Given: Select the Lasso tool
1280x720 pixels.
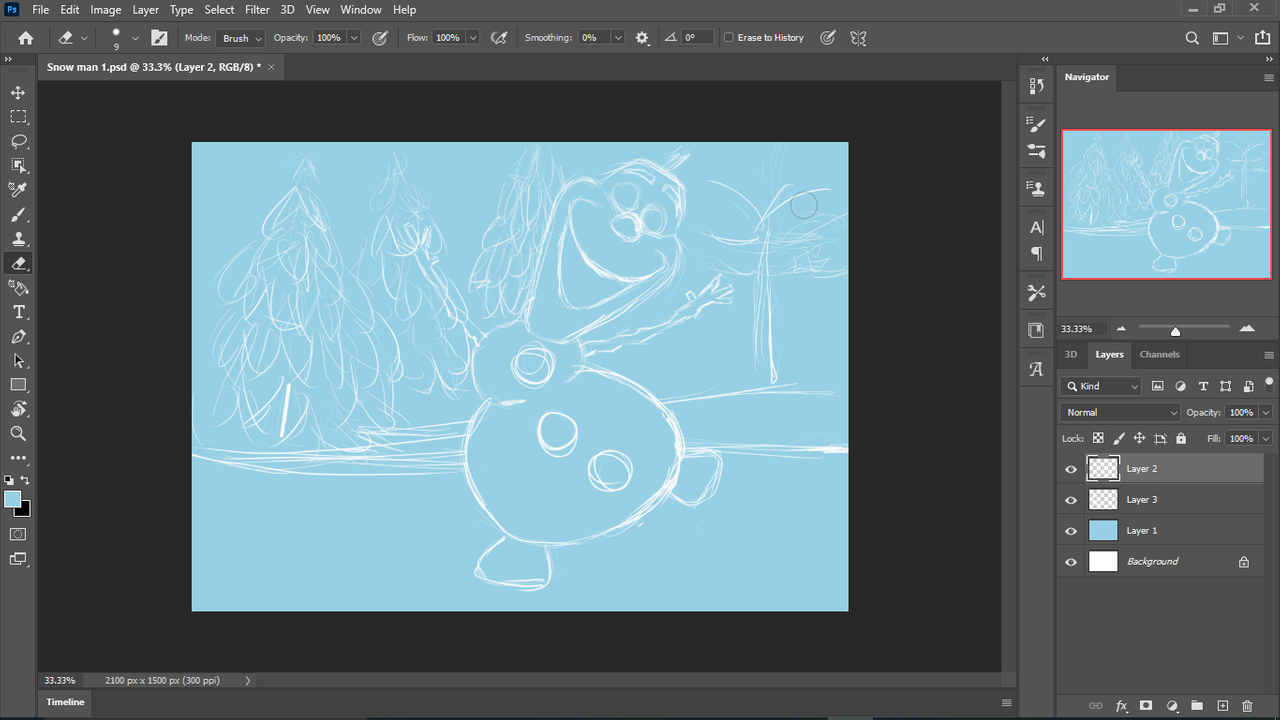Looking at the screenshot, I should point(18,141).
